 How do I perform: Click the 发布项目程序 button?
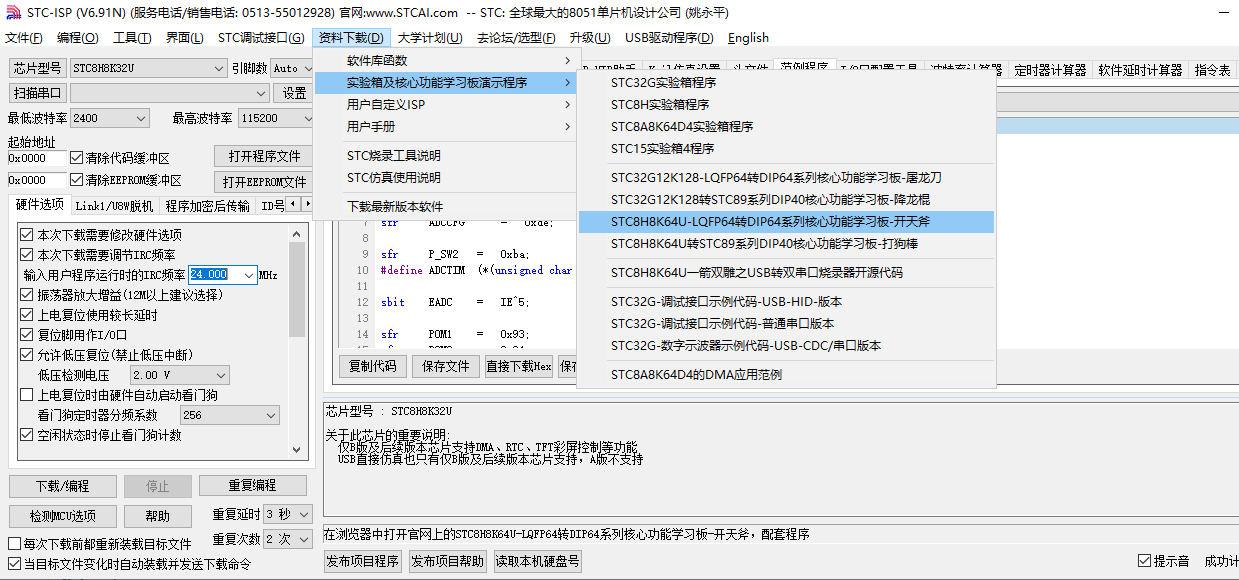pyautogui.click(x=363, y=561)
